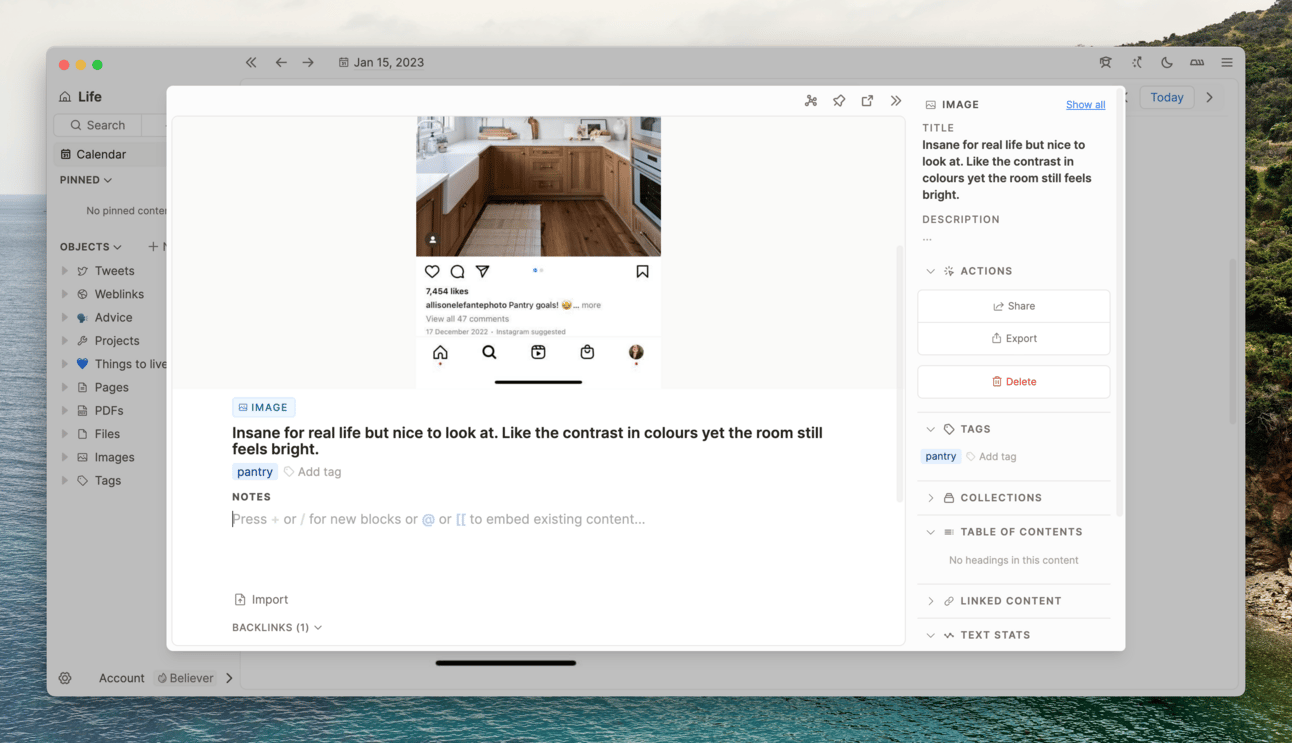This screenshot has height=743, width=1292.
Task: Collapse the ACTIONS section
Action: tap(931, 271)
